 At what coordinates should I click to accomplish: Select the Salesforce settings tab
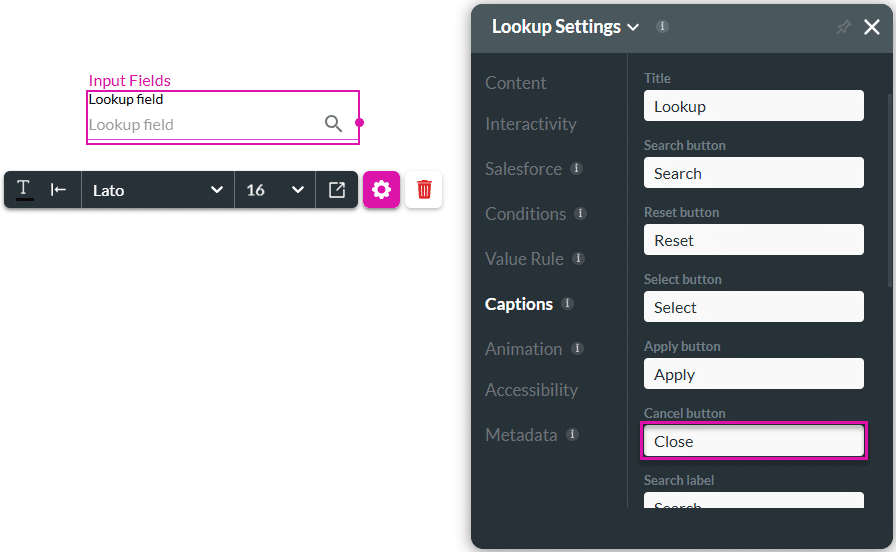click(523, 169)
